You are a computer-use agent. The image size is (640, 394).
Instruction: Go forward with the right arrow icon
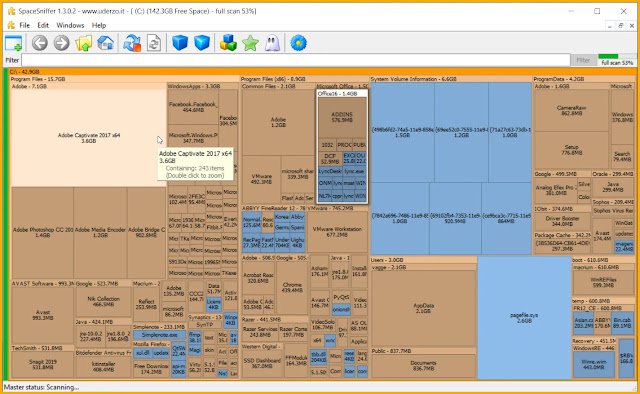[x=62, y=43]
